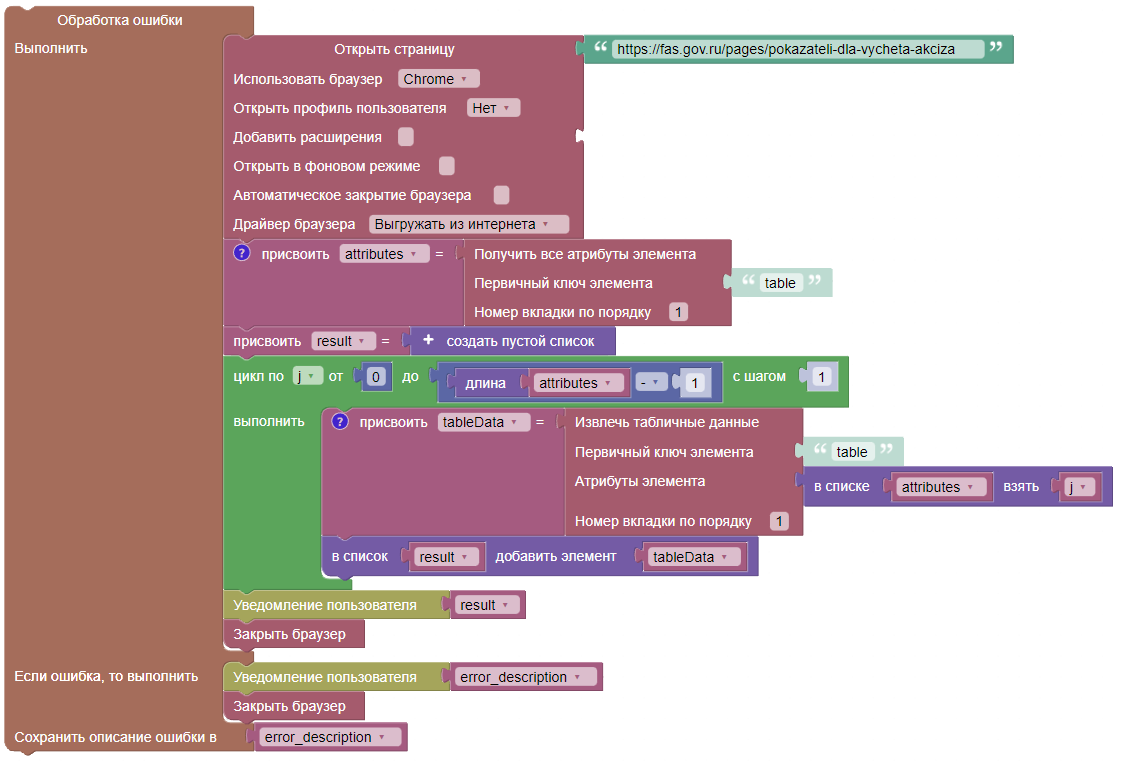Open the result variable dropdown in the присвоить block

tap(344, 341)
